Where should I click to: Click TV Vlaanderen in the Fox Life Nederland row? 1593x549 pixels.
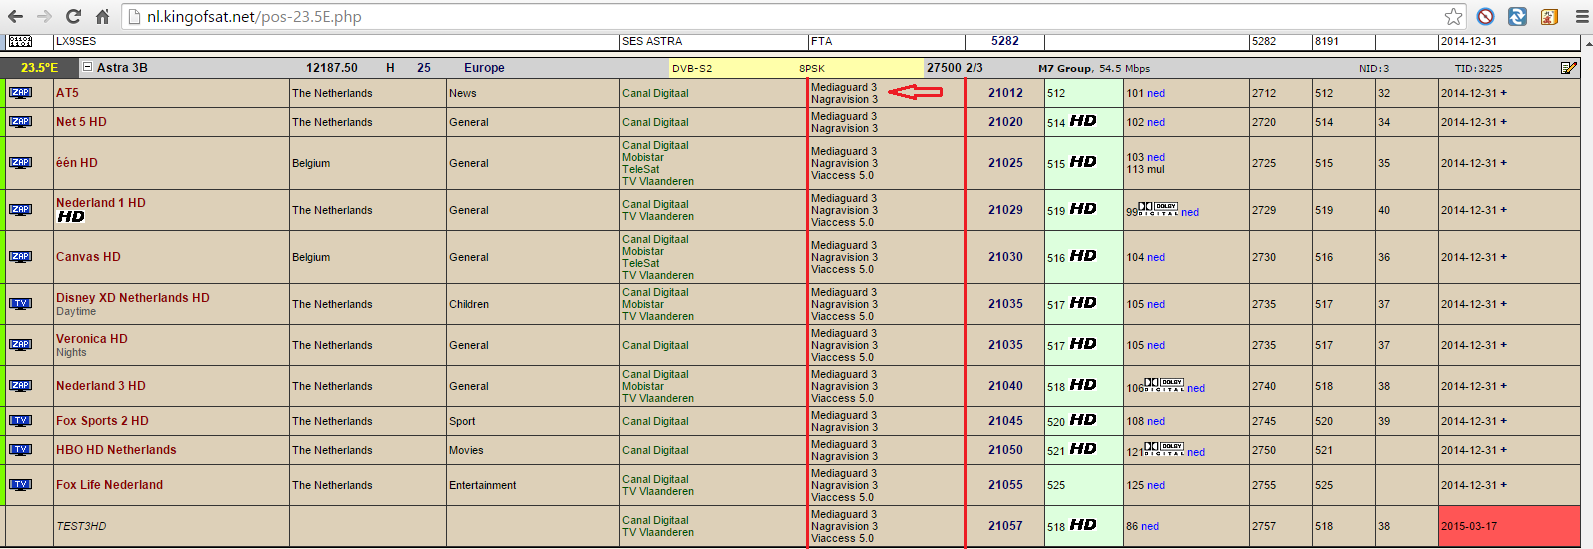[658, 491]
